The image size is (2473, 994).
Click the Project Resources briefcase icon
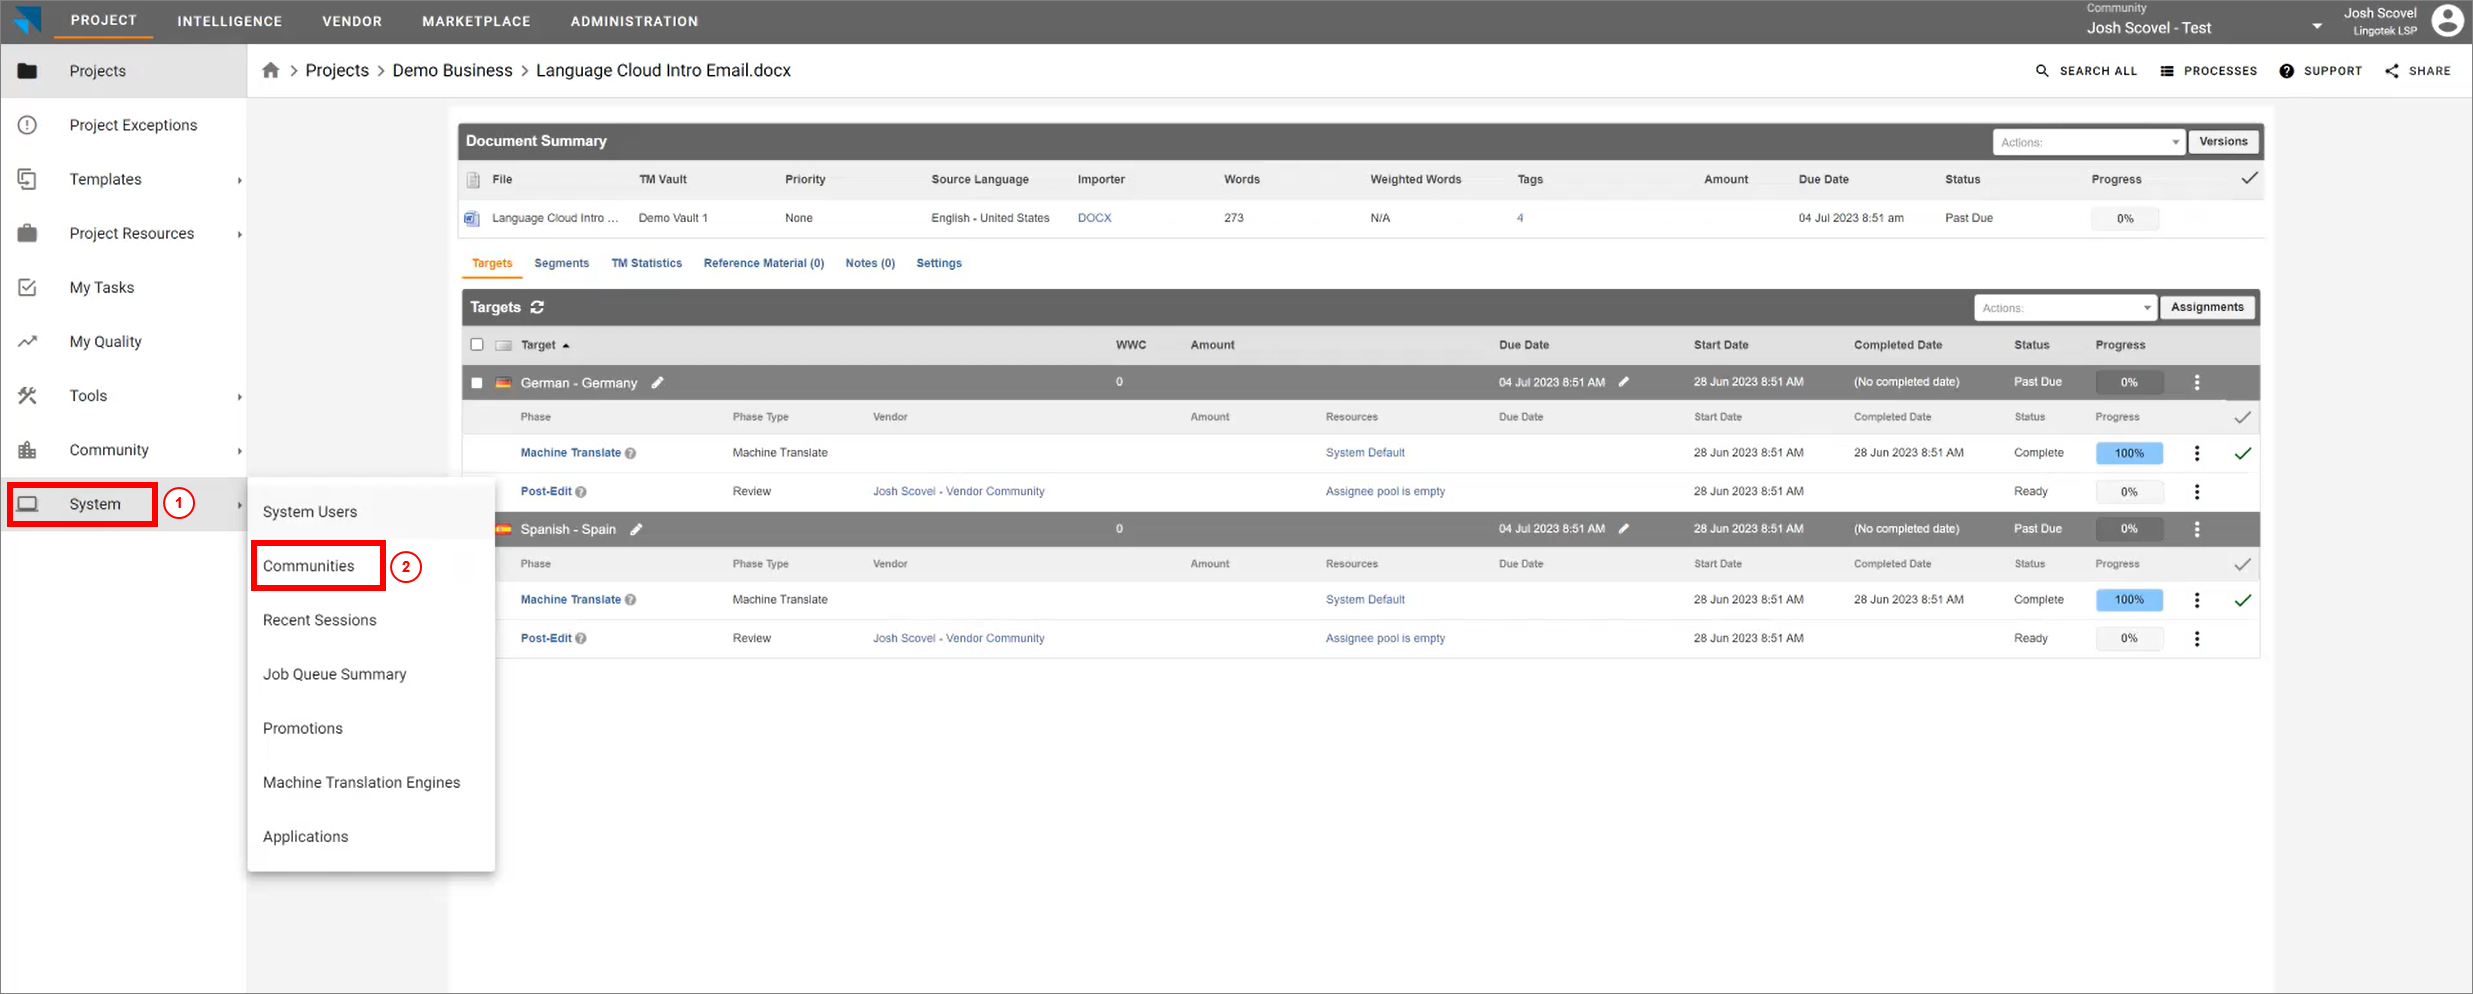pyautogui.click(x=28, y=233)
